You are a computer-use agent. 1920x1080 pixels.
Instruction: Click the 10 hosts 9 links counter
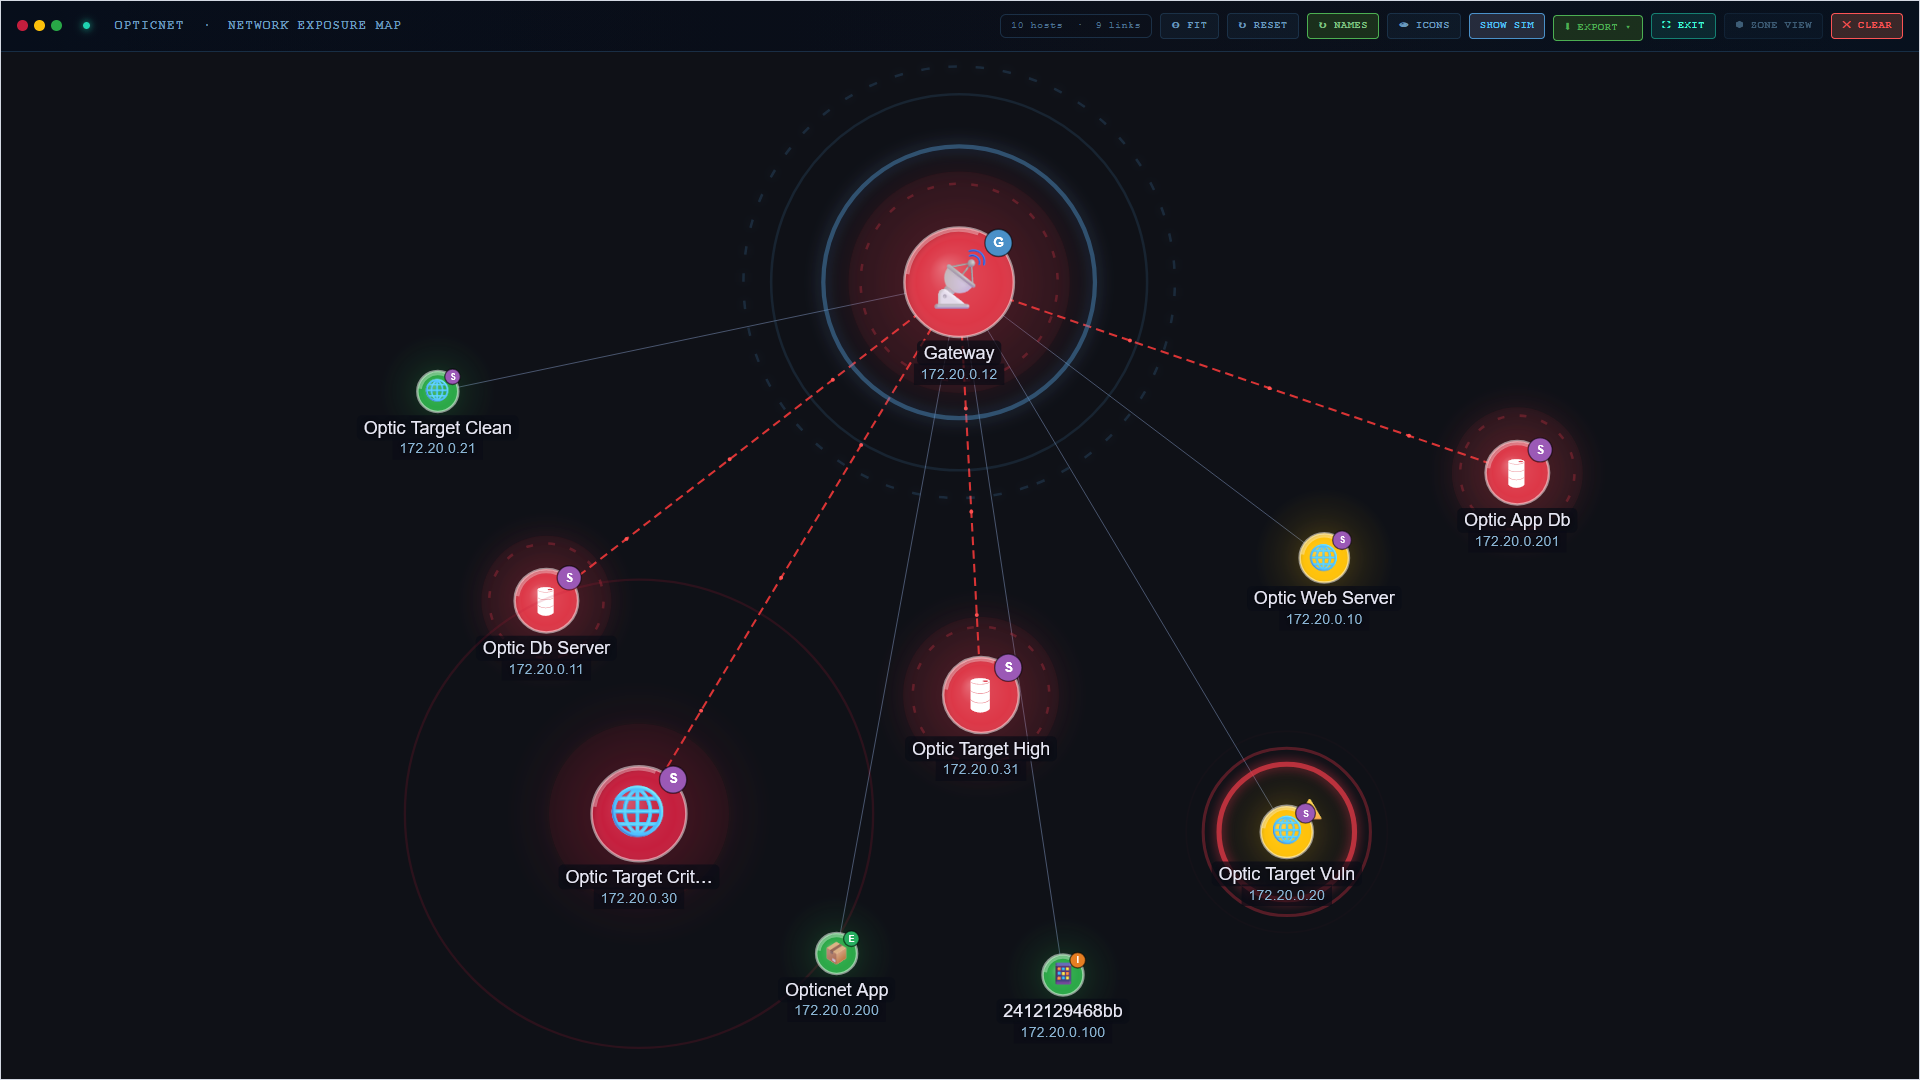click(x=1075, y=26)
